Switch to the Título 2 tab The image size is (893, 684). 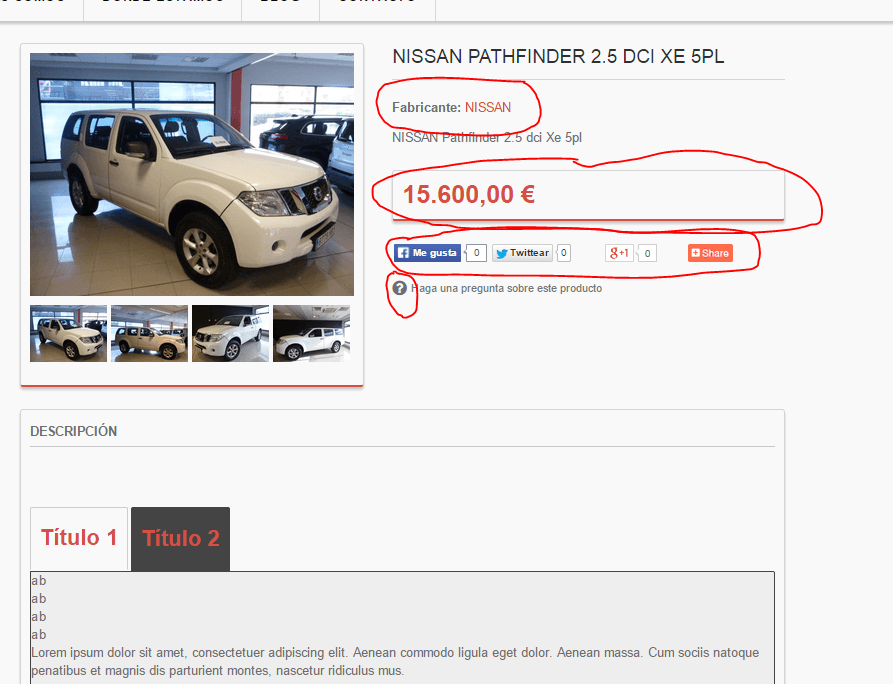click(x=181, y=539)
